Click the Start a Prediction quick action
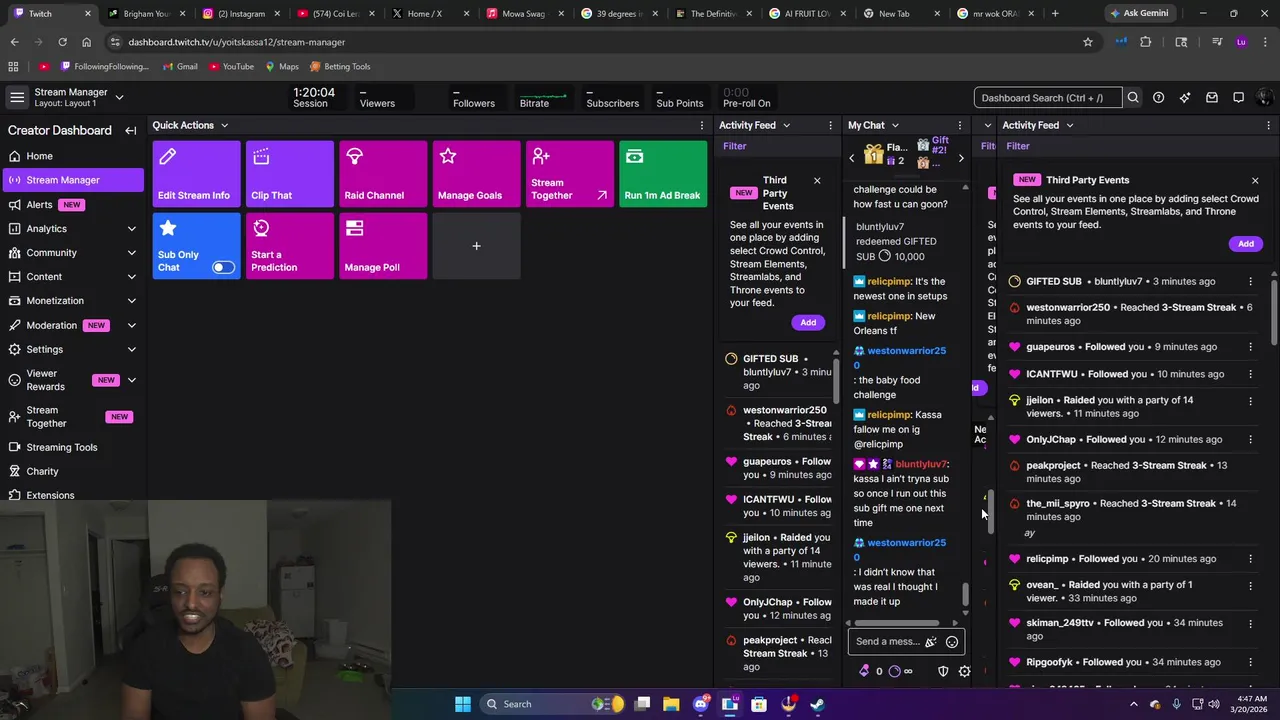The width and height of the screenshot is (1280, 720). [290, 246]
